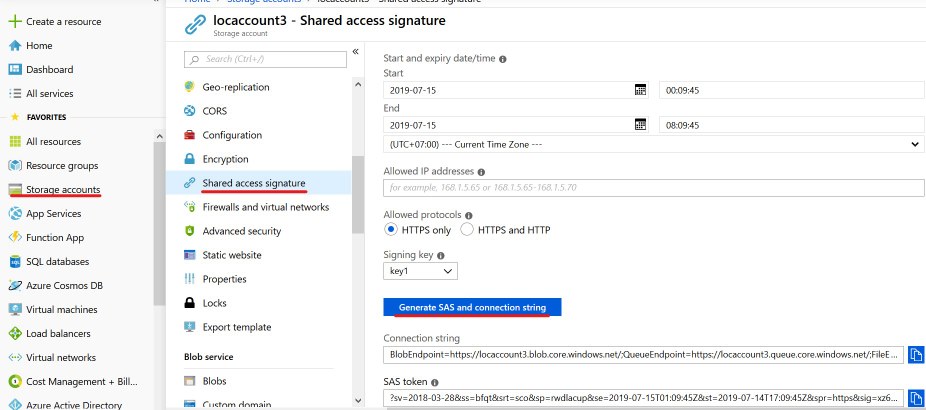Open the End date calendar picker
This screenshot has height=410, width=926.
pyautogui.click(x=640, y=125)
